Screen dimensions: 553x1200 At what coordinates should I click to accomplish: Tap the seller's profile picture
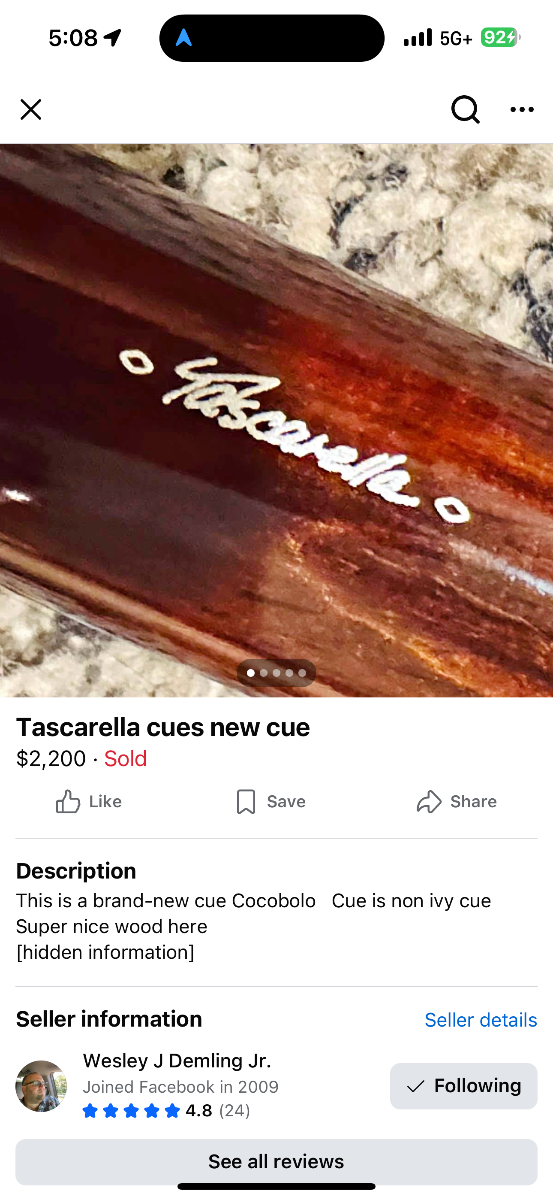click(42, 1086)
